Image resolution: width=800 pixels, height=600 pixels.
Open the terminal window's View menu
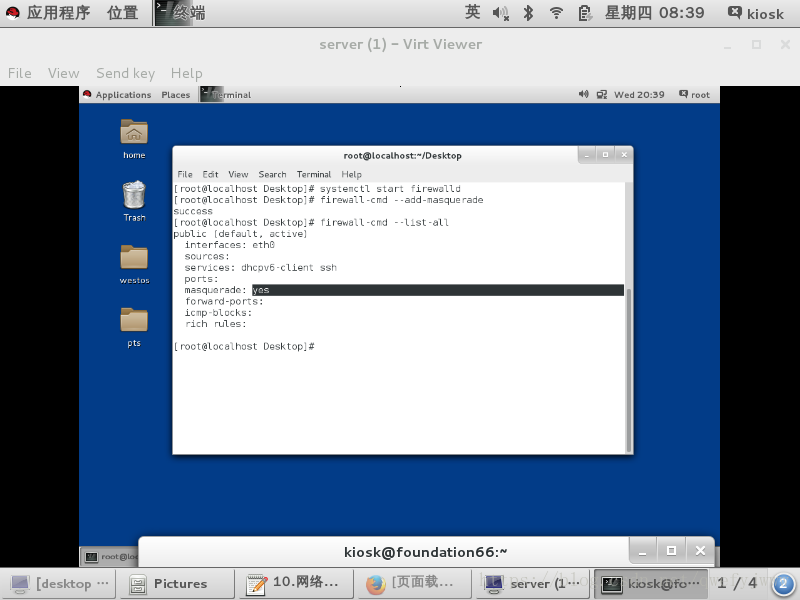click(x=238, y=174)
